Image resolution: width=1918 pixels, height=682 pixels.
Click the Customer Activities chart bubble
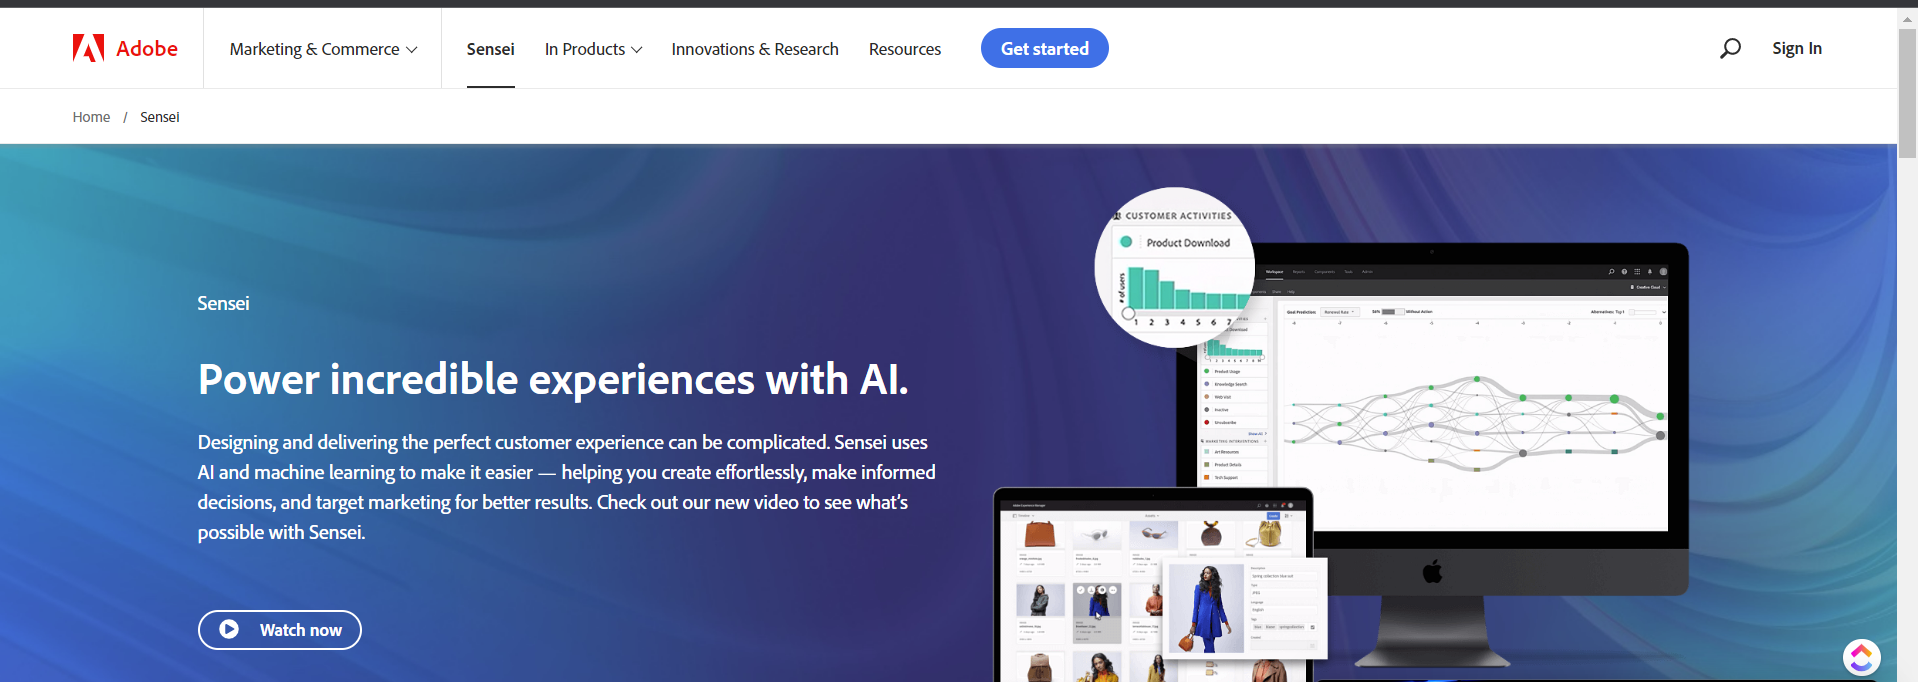pos(1175,267)
